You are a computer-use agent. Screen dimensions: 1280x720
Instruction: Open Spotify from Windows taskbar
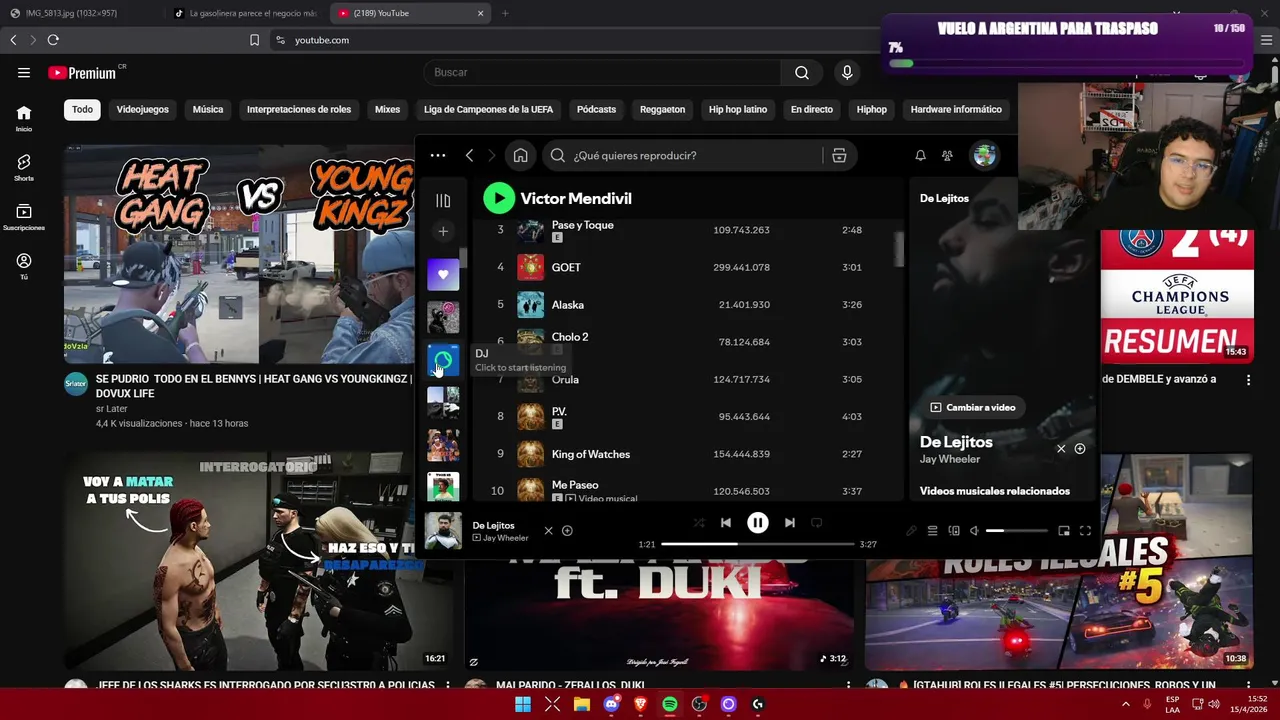670,704
